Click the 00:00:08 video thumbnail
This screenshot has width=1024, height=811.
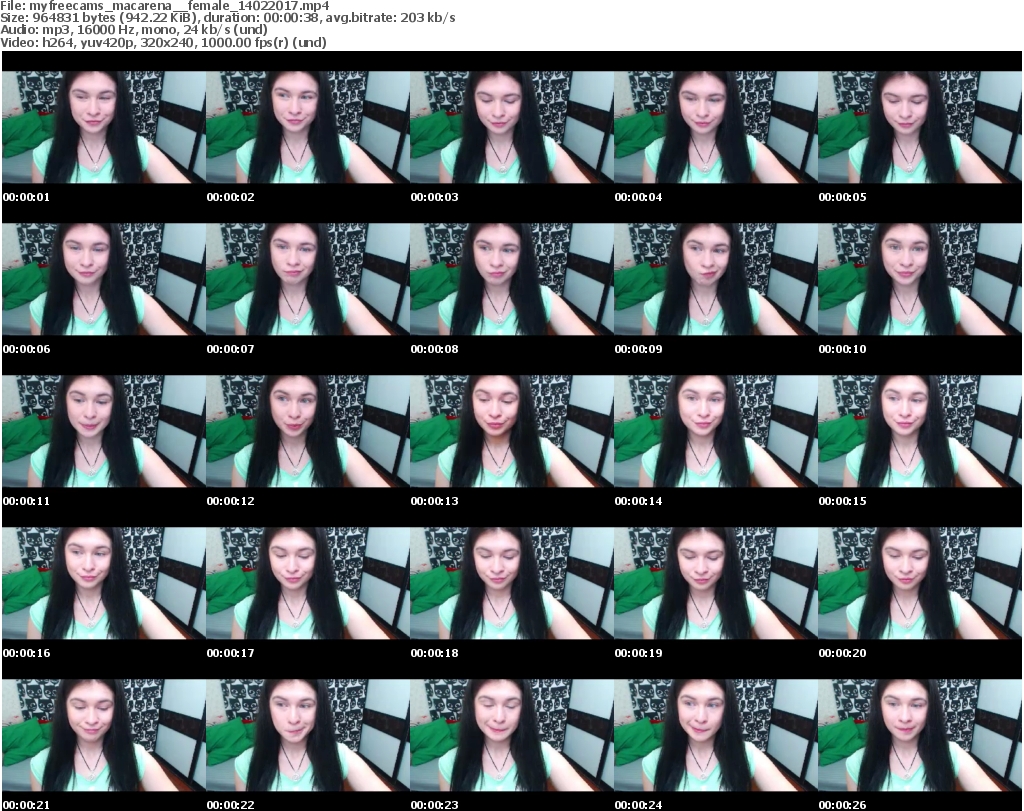[511, 279]
